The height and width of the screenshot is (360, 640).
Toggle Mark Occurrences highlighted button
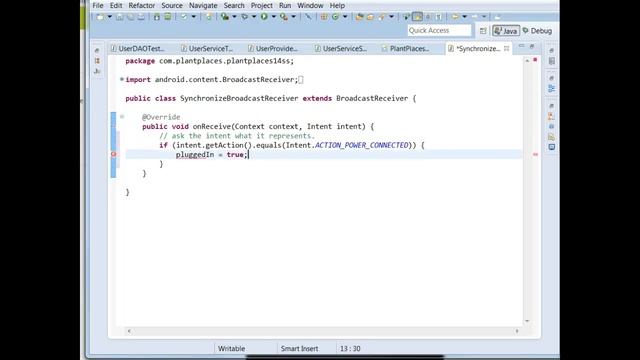[x=417, y=17]
